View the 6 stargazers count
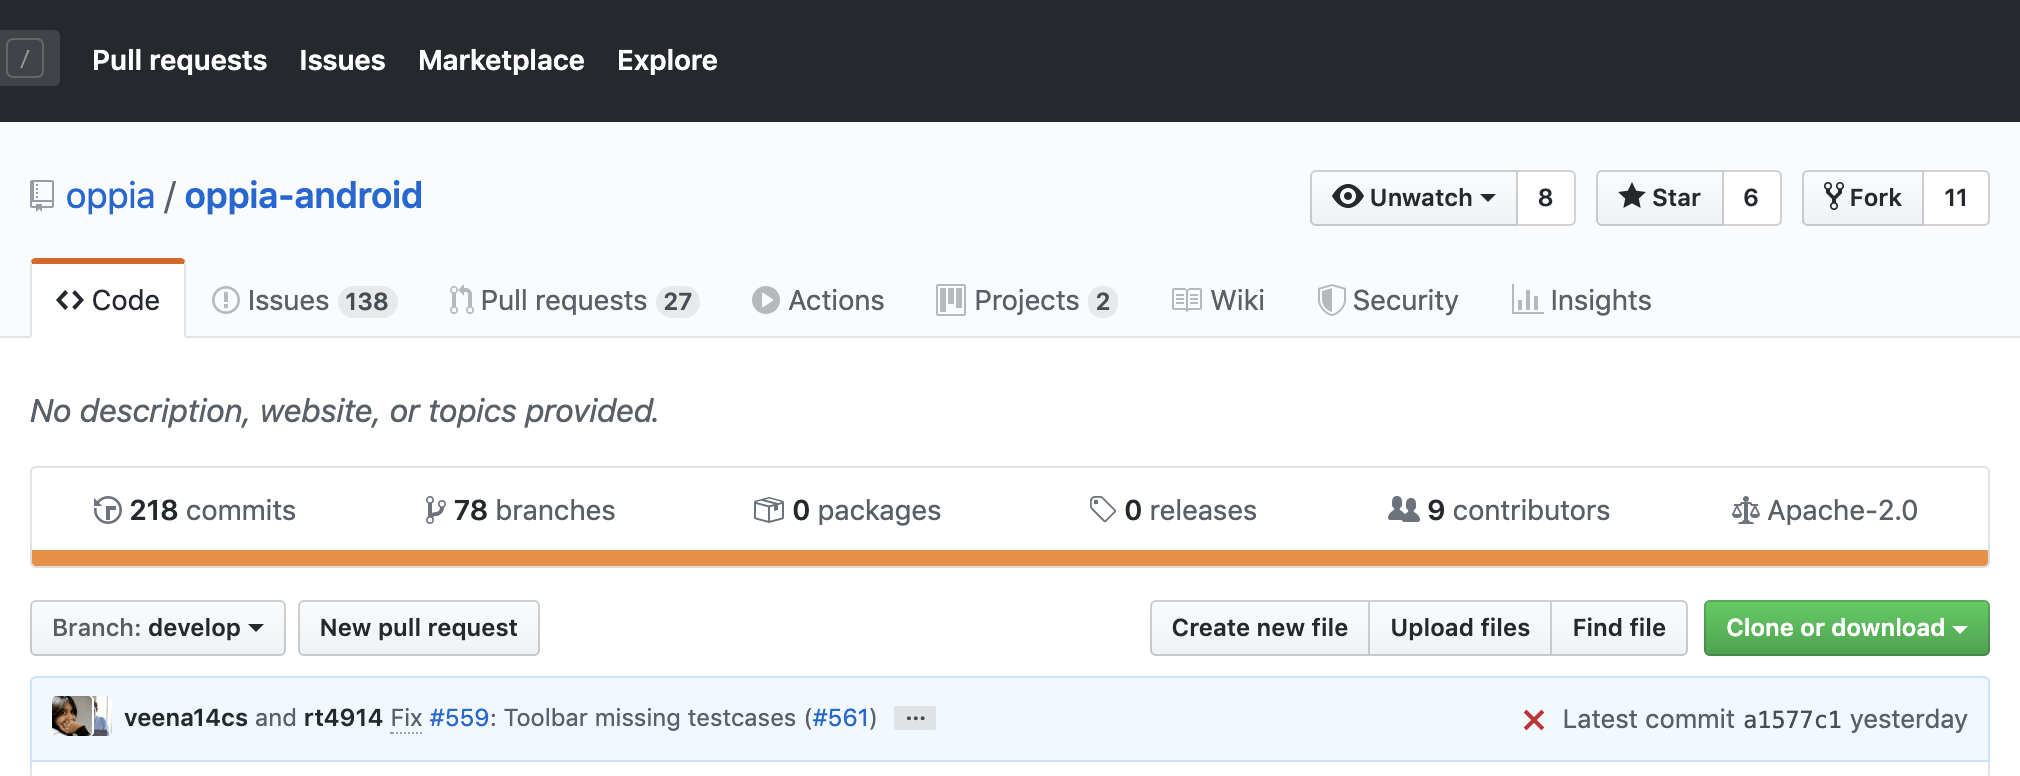The image size is (2020, 776). point(1751,198)
